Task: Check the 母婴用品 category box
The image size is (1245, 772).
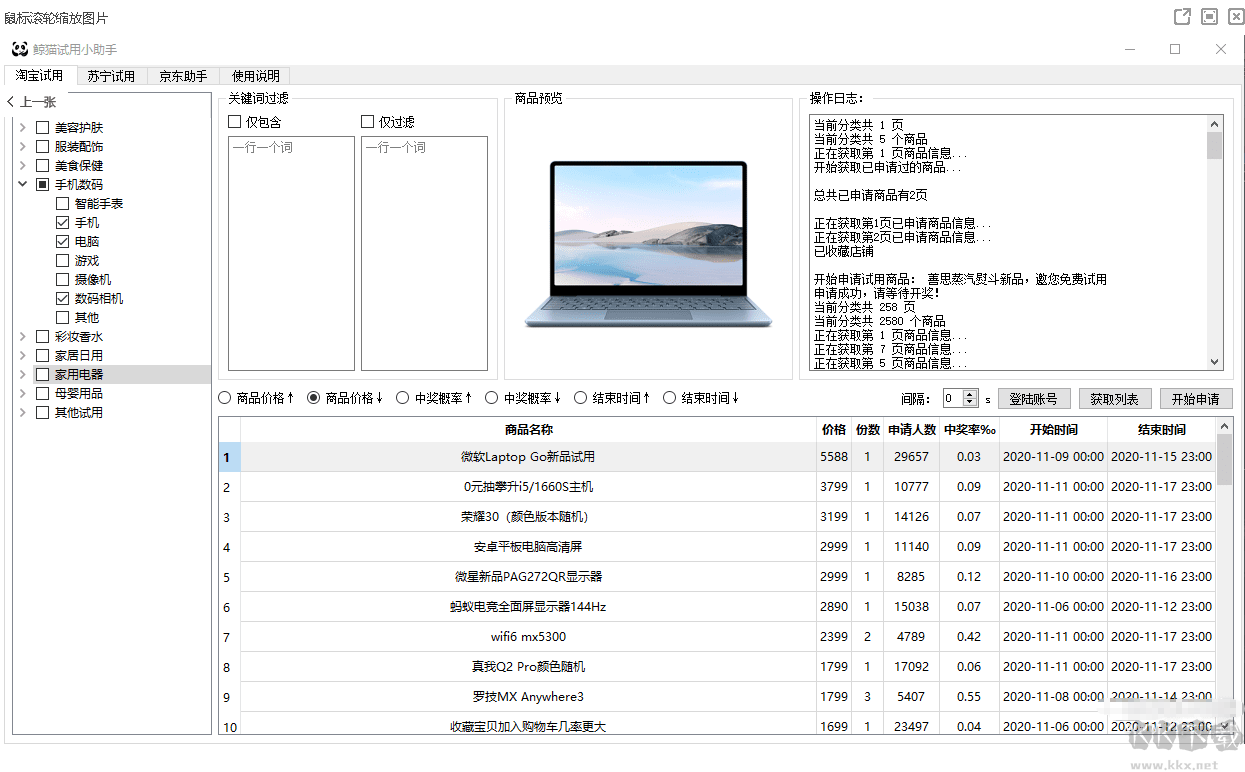Action: point(42,394)
